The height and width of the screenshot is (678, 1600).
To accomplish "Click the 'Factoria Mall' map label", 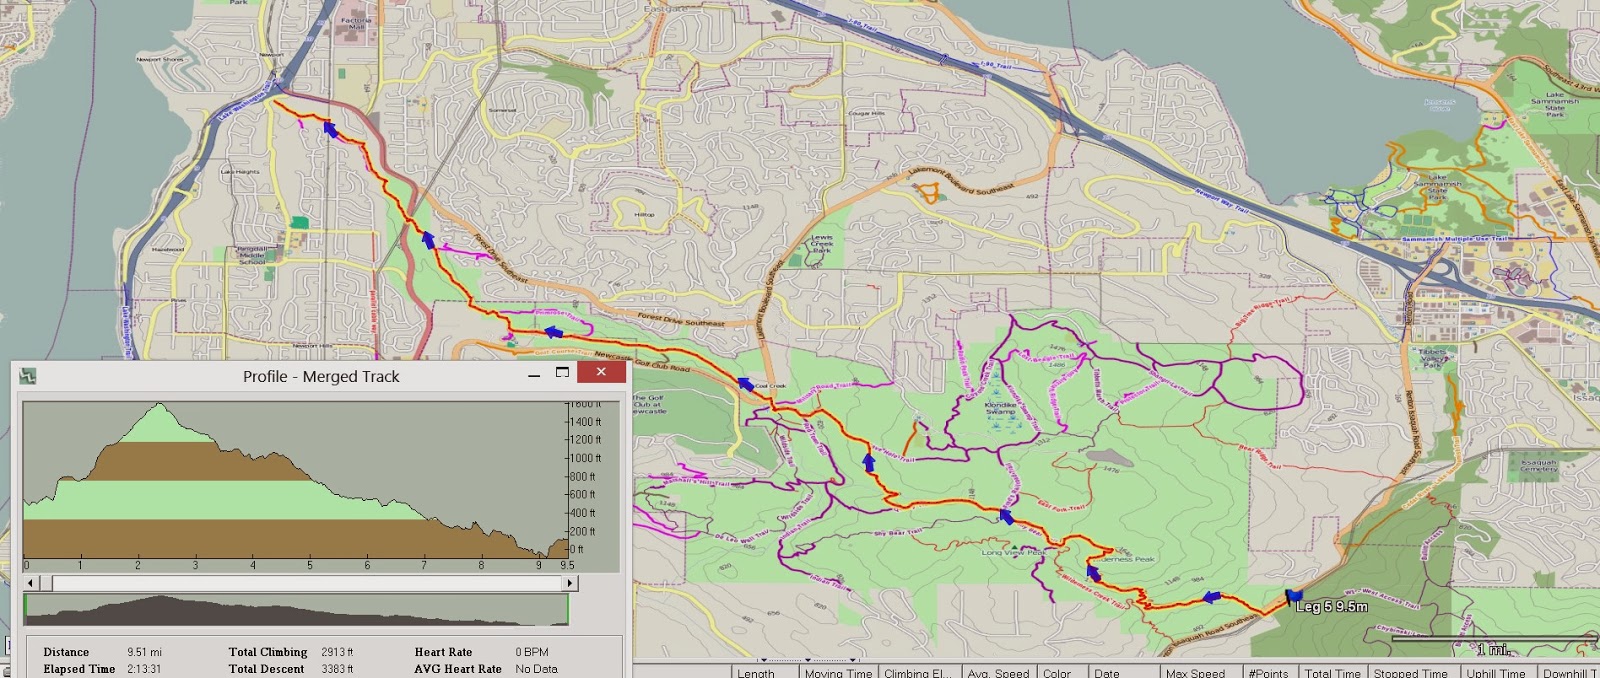I will click(356, 23).
